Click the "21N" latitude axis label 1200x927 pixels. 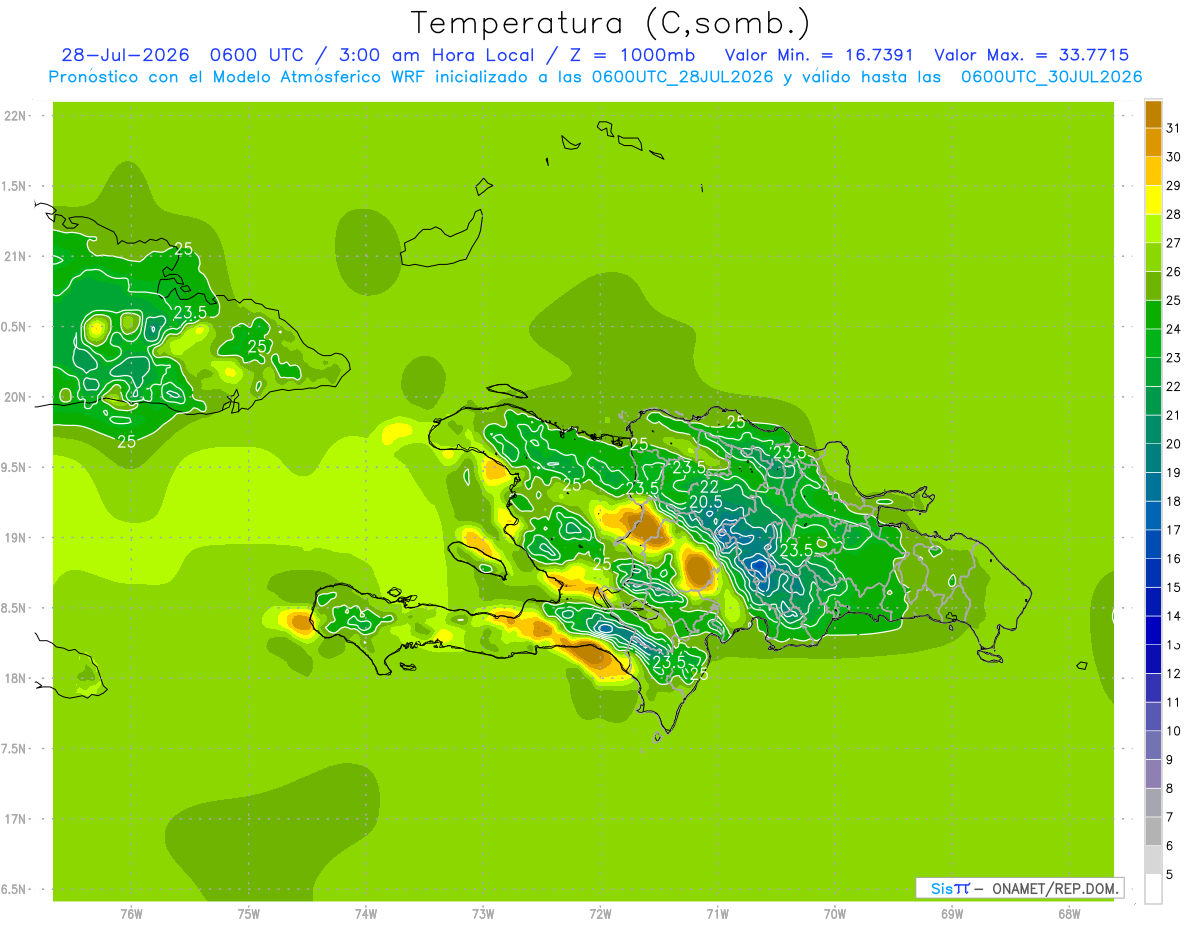point(15,256)
